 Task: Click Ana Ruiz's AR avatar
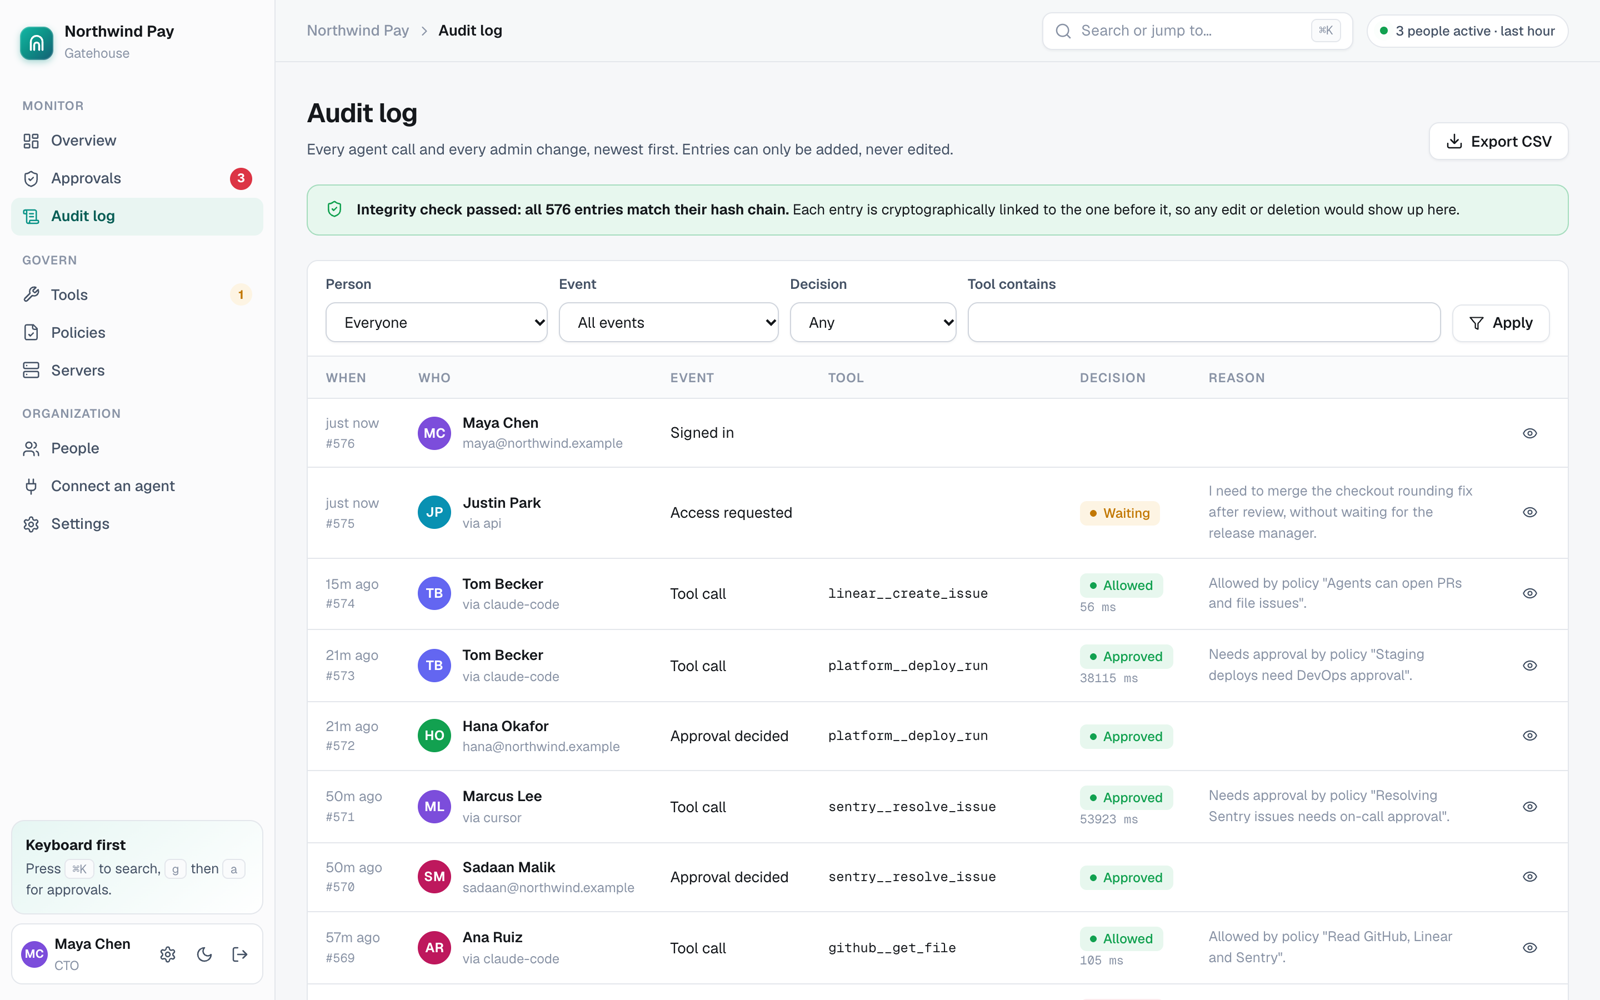434,948
